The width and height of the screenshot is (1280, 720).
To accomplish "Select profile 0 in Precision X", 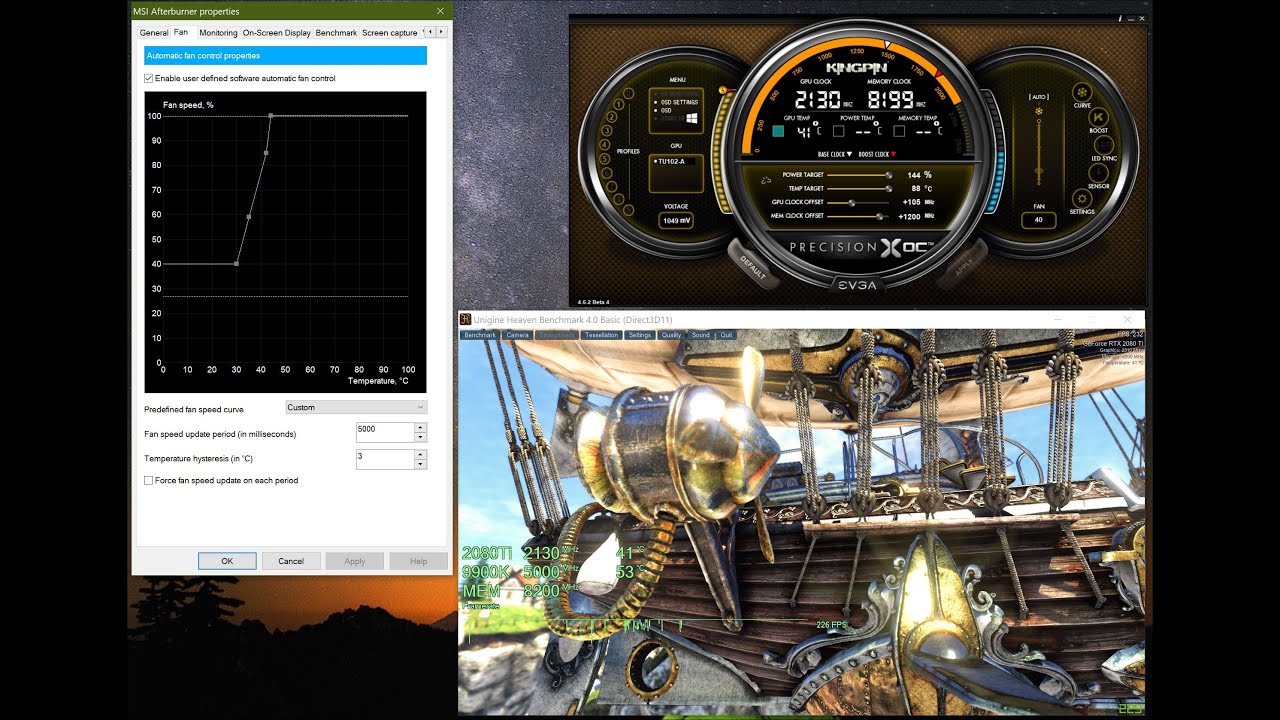I will [x=628, y=93].
